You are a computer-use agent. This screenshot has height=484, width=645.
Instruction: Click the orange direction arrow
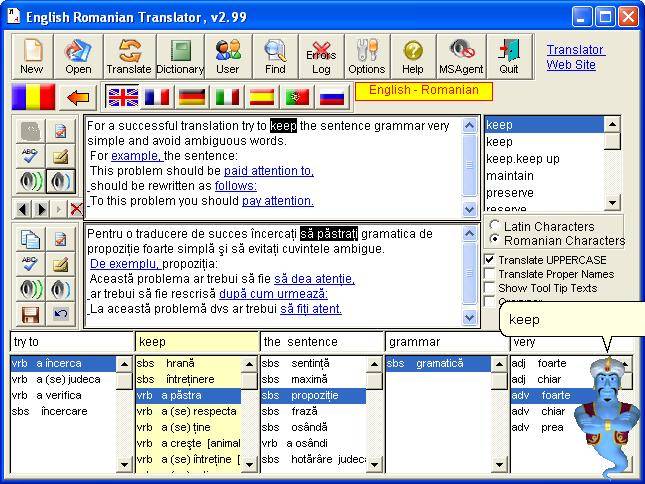coord(78,98)
